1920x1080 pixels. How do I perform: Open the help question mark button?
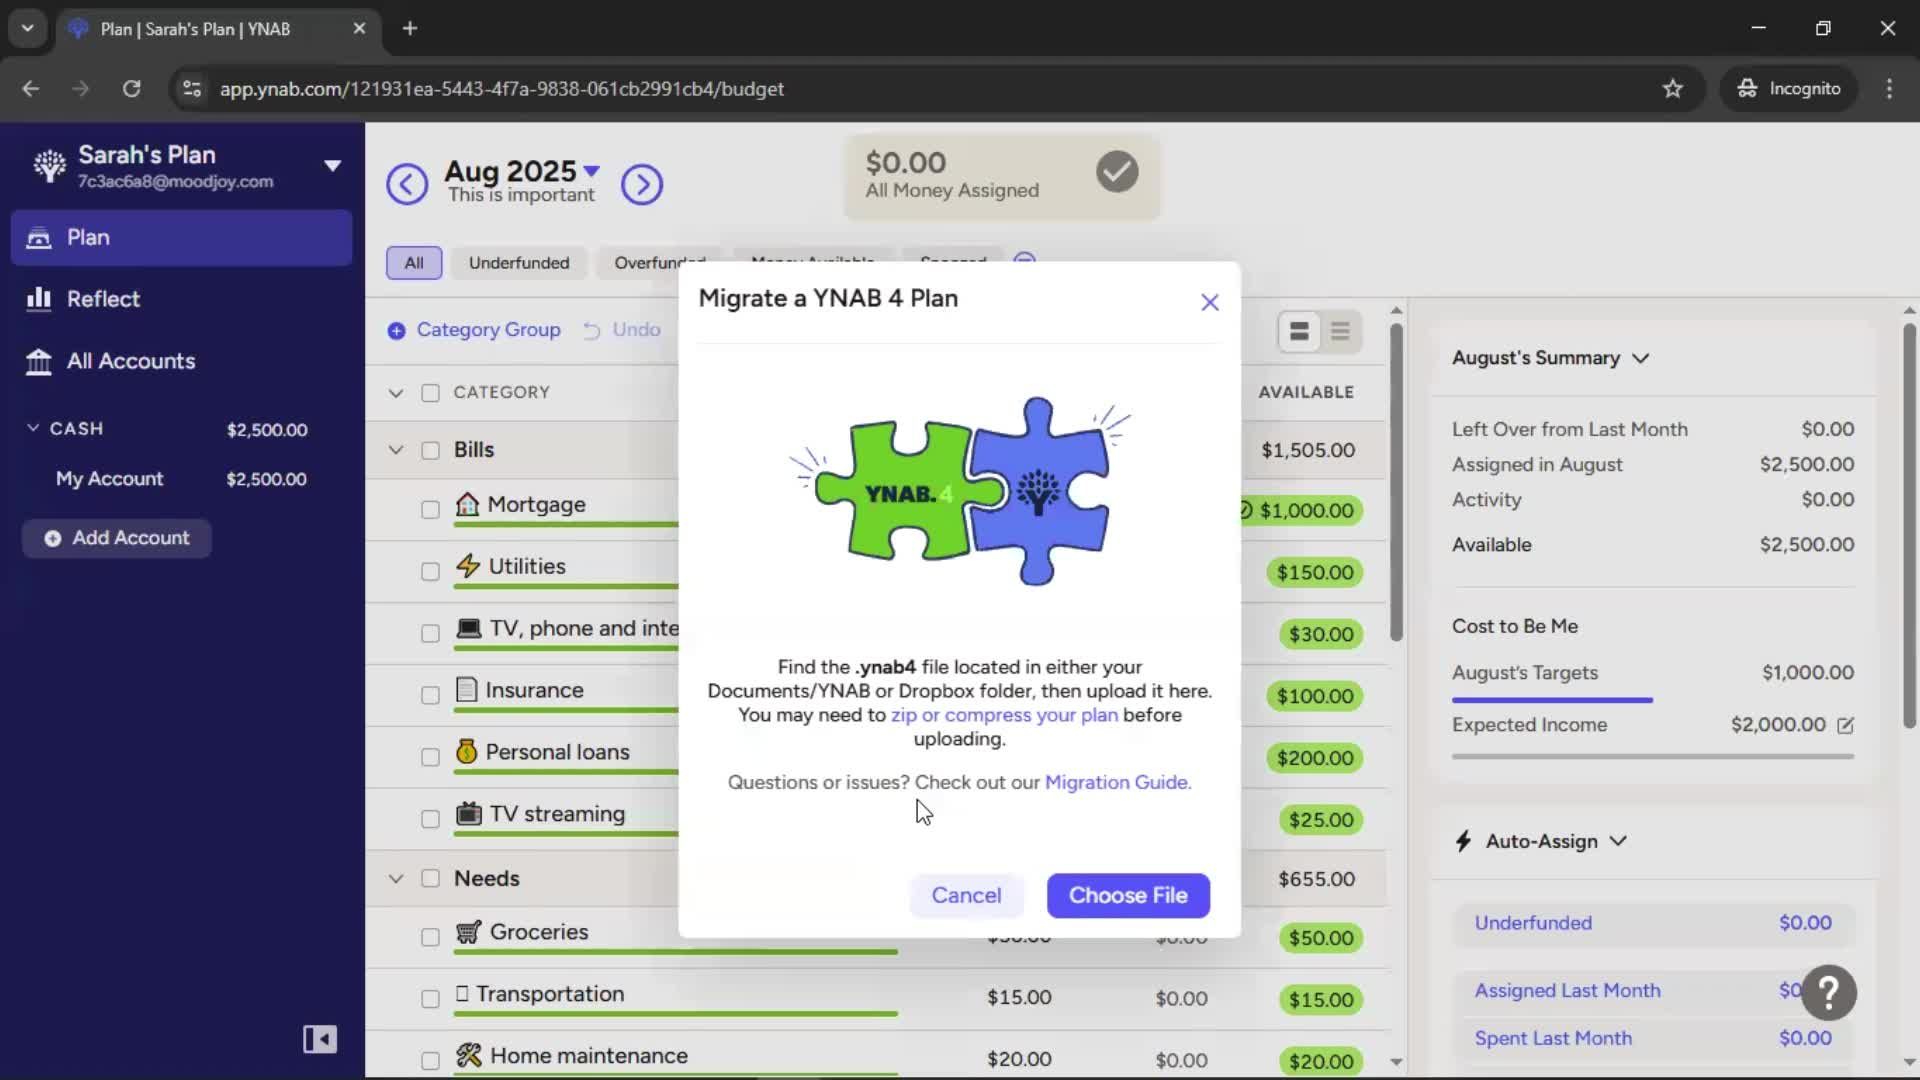(x=1829, y=992)
